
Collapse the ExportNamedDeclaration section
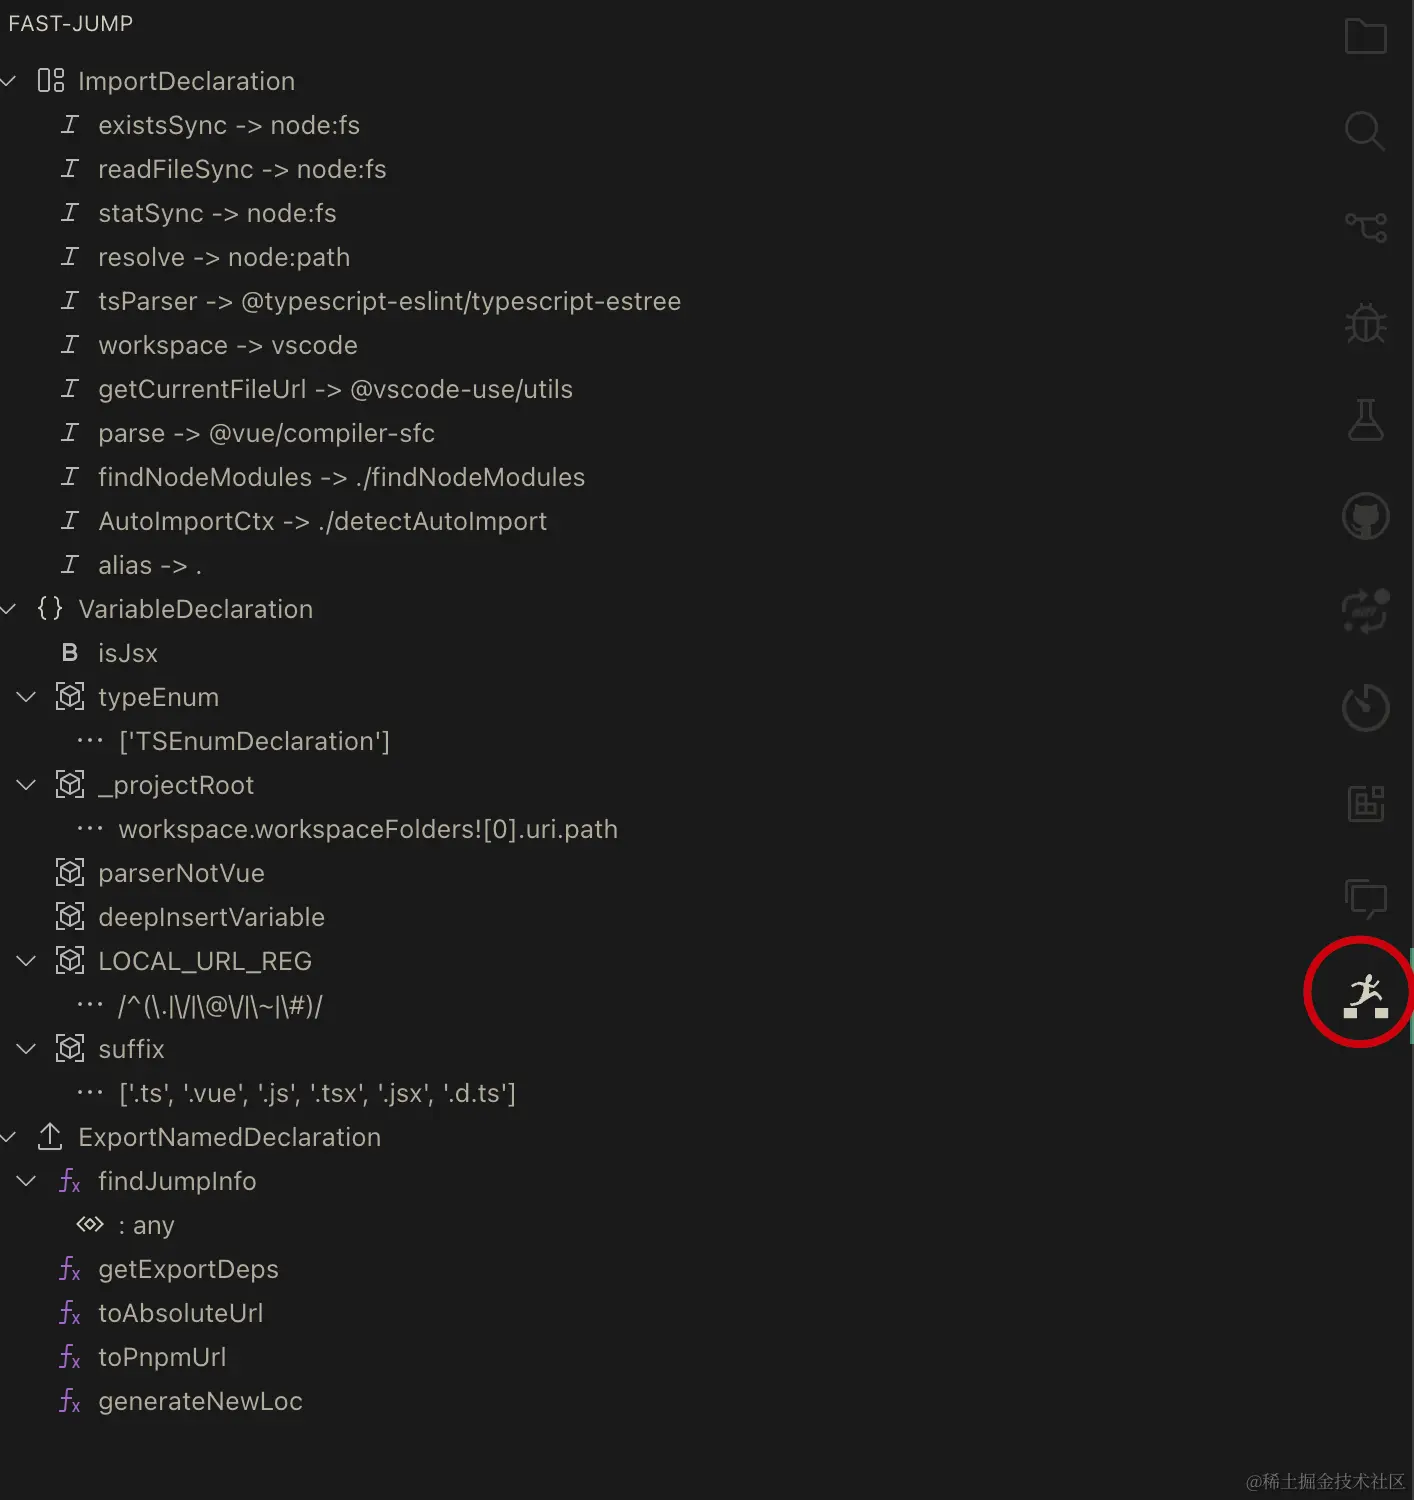[9, 1137]
